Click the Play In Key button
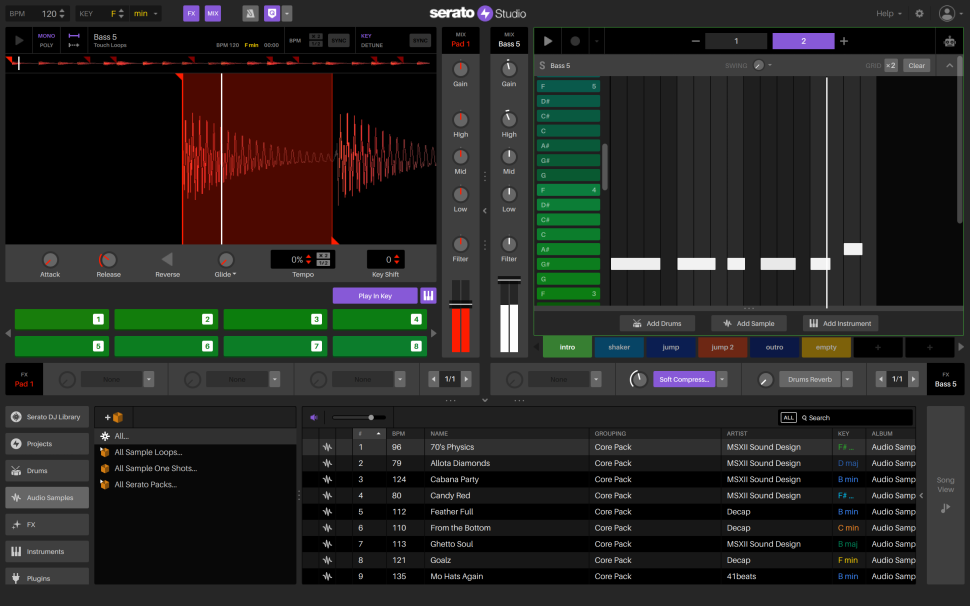970x606 pixels. click(375, 296)
